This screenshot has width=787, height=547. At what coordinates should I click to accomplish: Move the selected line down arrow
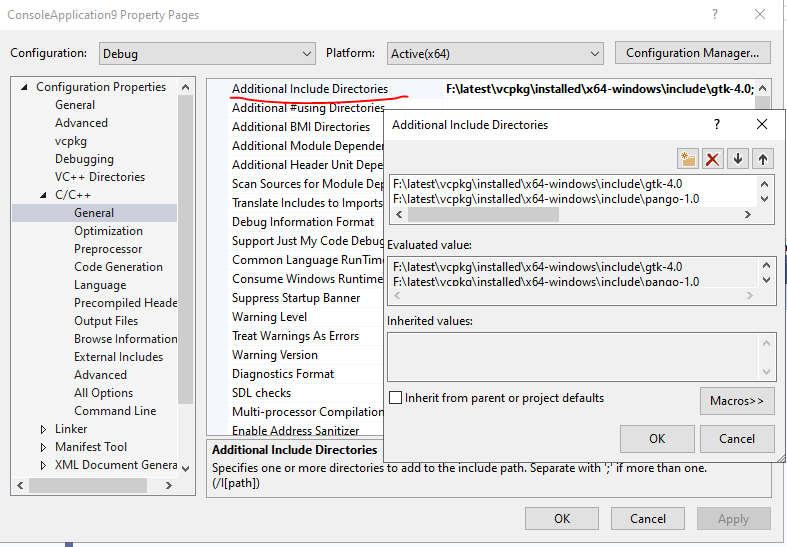click(x=737, y=159)
